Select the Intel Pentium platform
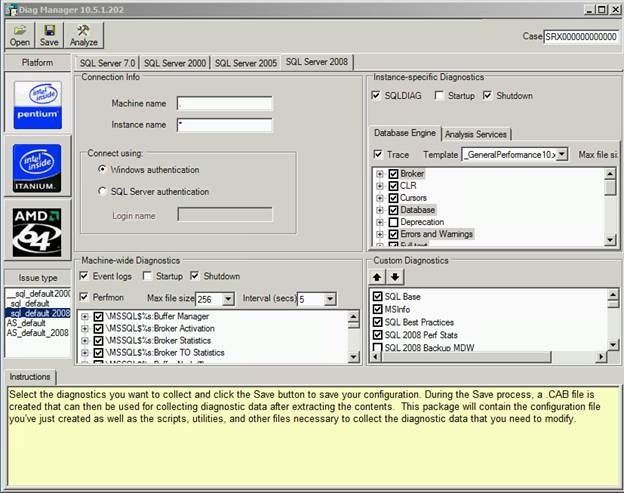624x493 pixels. [x=37, y=105]
